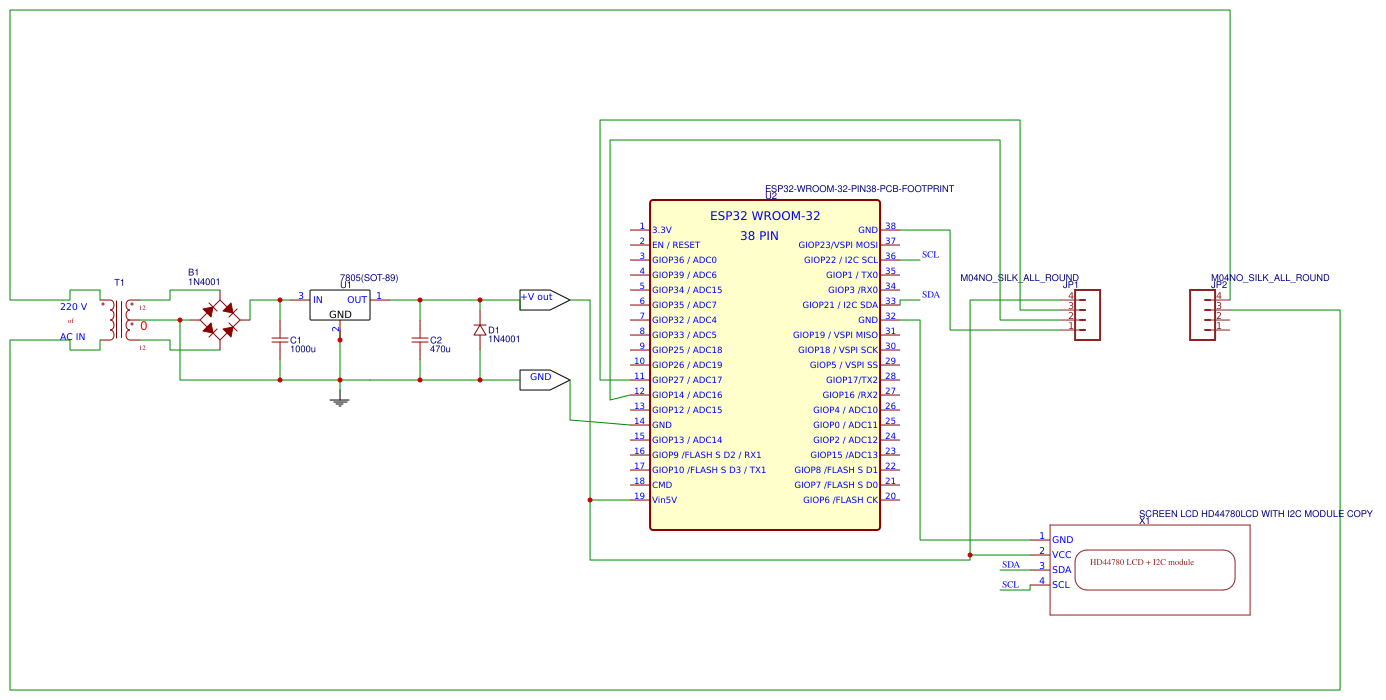Select the GIOP27 / ADC17 pin label
This screenshot has width=1386, height=700.
687,380
